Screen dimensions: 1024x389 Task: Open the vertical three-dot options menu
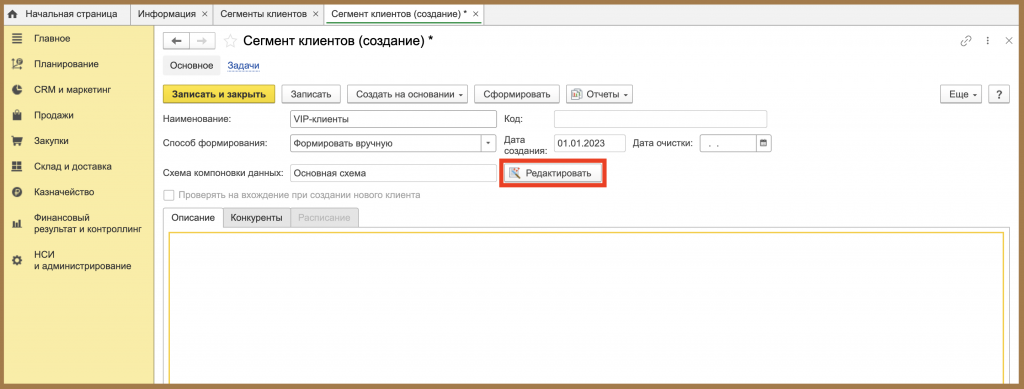coord(988,40)
